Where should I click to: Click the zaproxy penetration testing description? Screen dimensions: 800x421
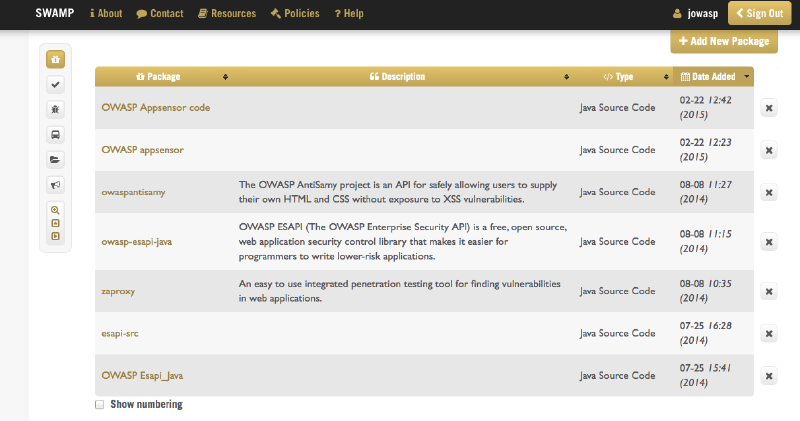(399, 291)
